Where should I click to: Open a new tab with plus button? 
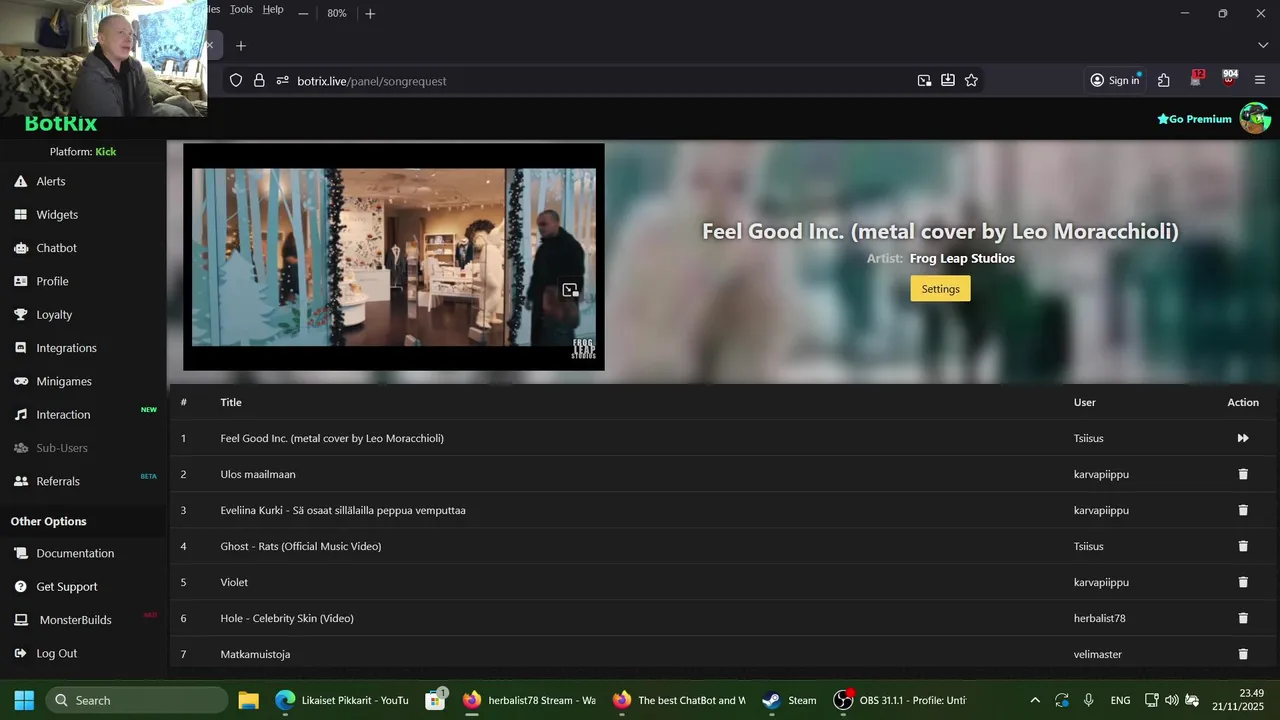point(241,45)
